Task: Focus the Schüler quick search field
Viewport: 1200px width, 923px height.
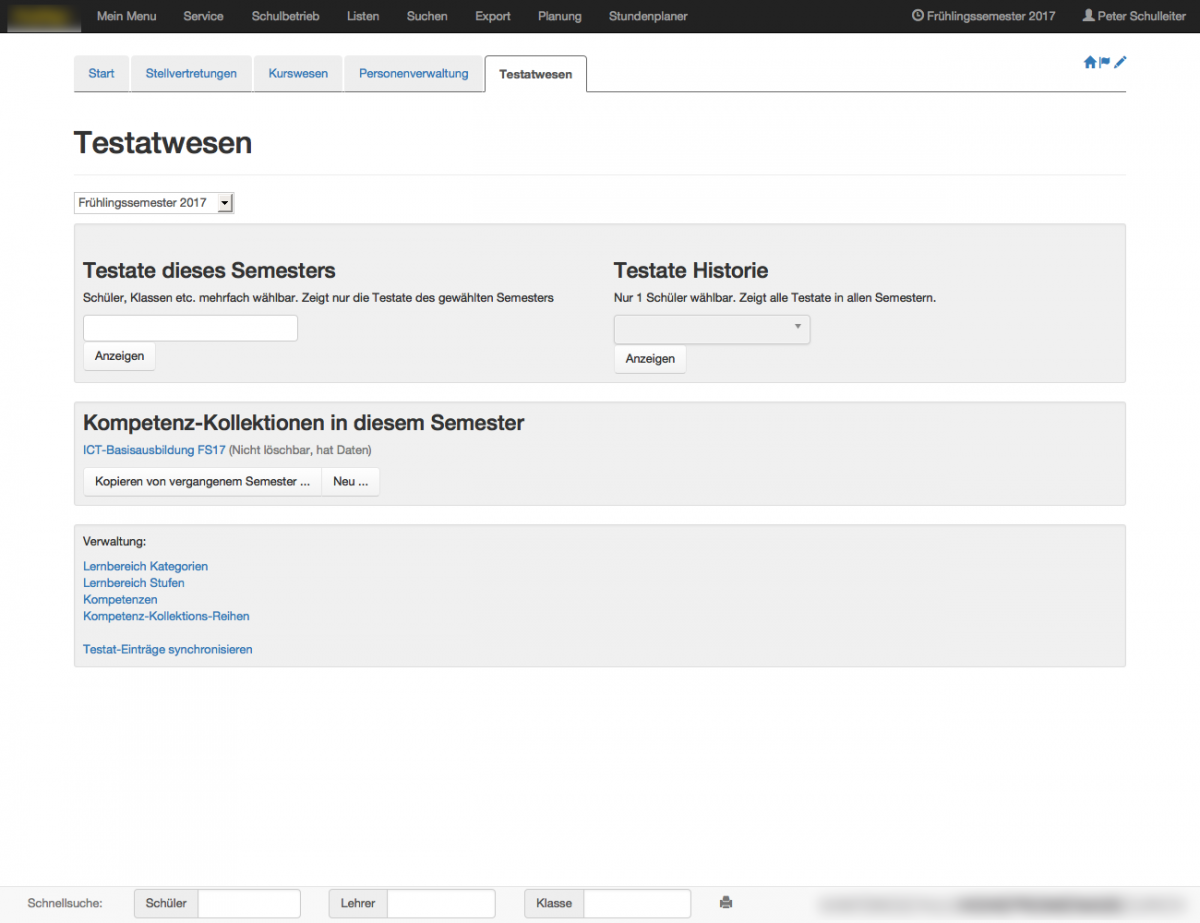Action: tap(249, 903)
